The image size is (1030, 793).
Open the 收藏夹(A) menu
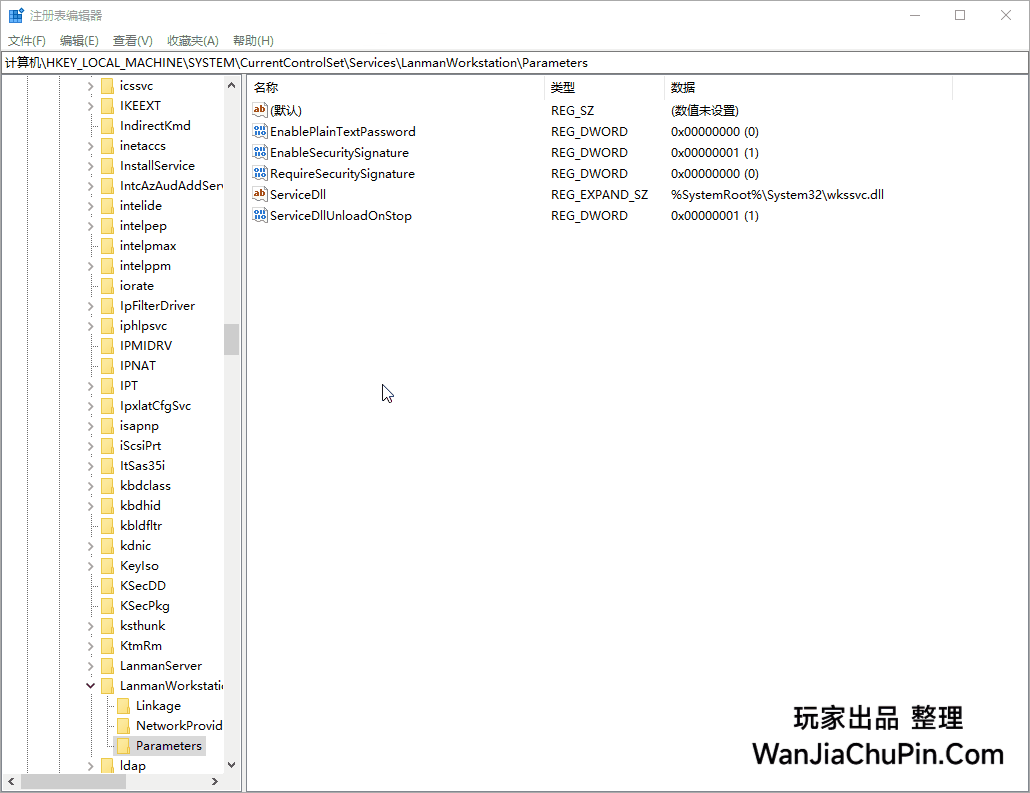[192, 40]
